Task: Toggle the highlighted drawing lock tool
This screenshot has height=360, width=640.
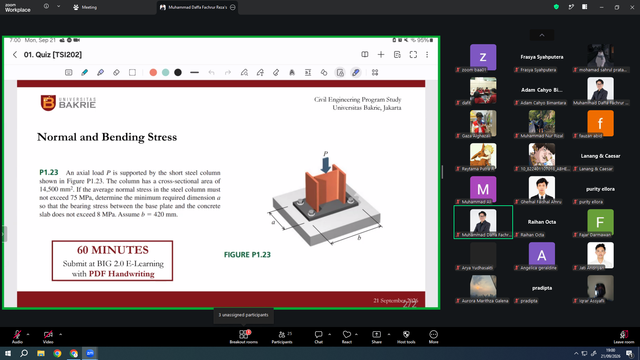Action: tap(340, 73)
